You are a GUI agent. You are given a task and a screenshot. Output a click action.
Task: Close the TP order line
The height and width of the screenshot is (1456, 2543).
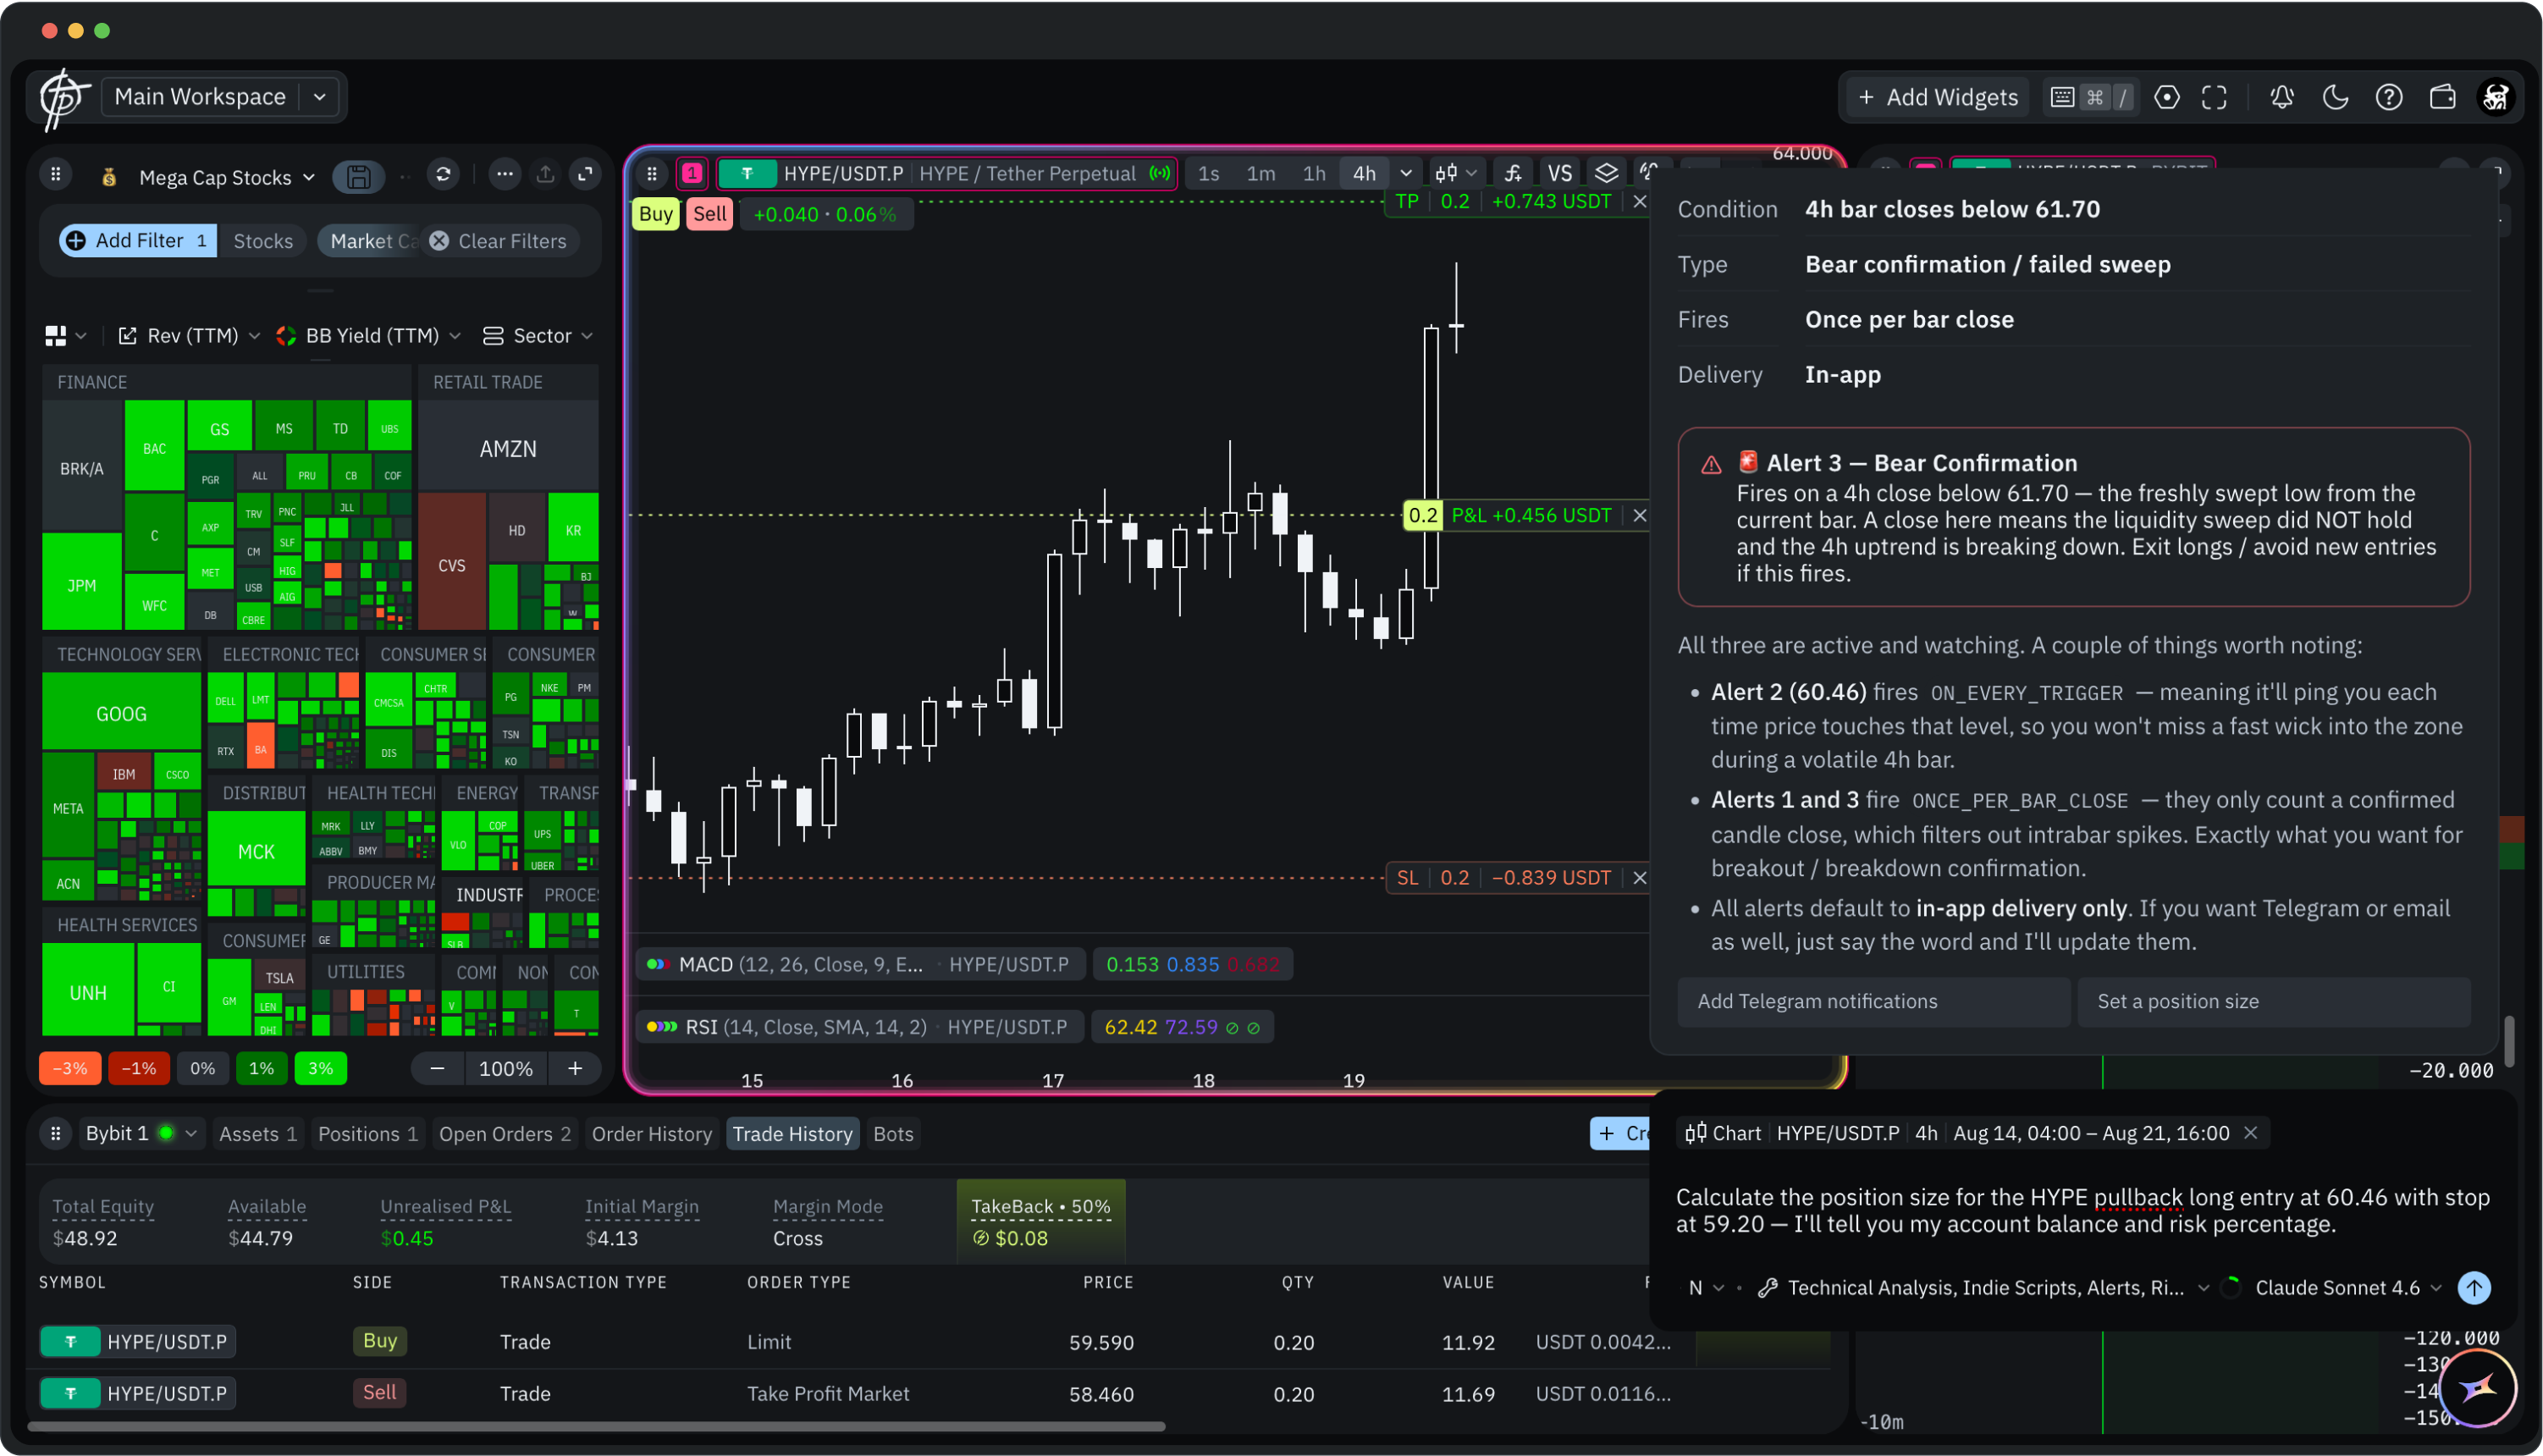click(x=1640, y=202)
